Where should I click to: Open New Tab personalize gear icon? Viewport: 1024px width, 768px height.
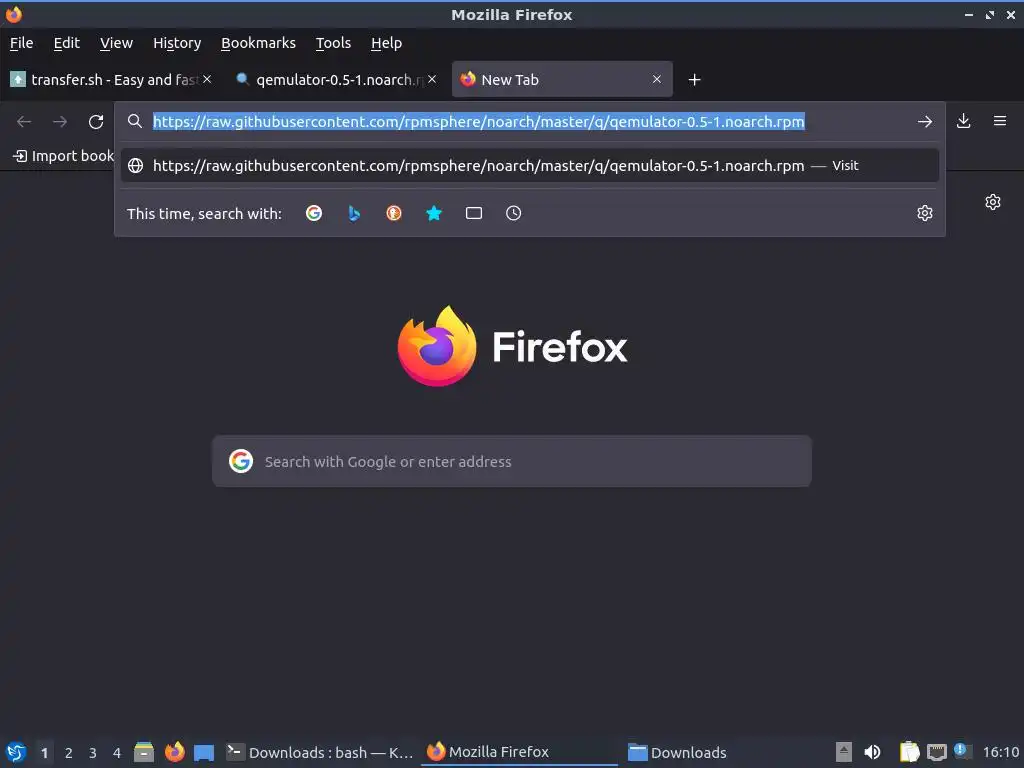pos(993,202)
